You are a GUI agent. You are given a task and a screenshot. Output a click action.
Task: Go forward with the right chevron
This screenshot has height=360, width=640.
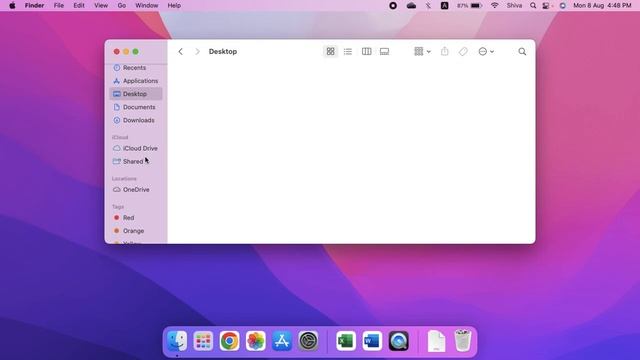point(198,51)
